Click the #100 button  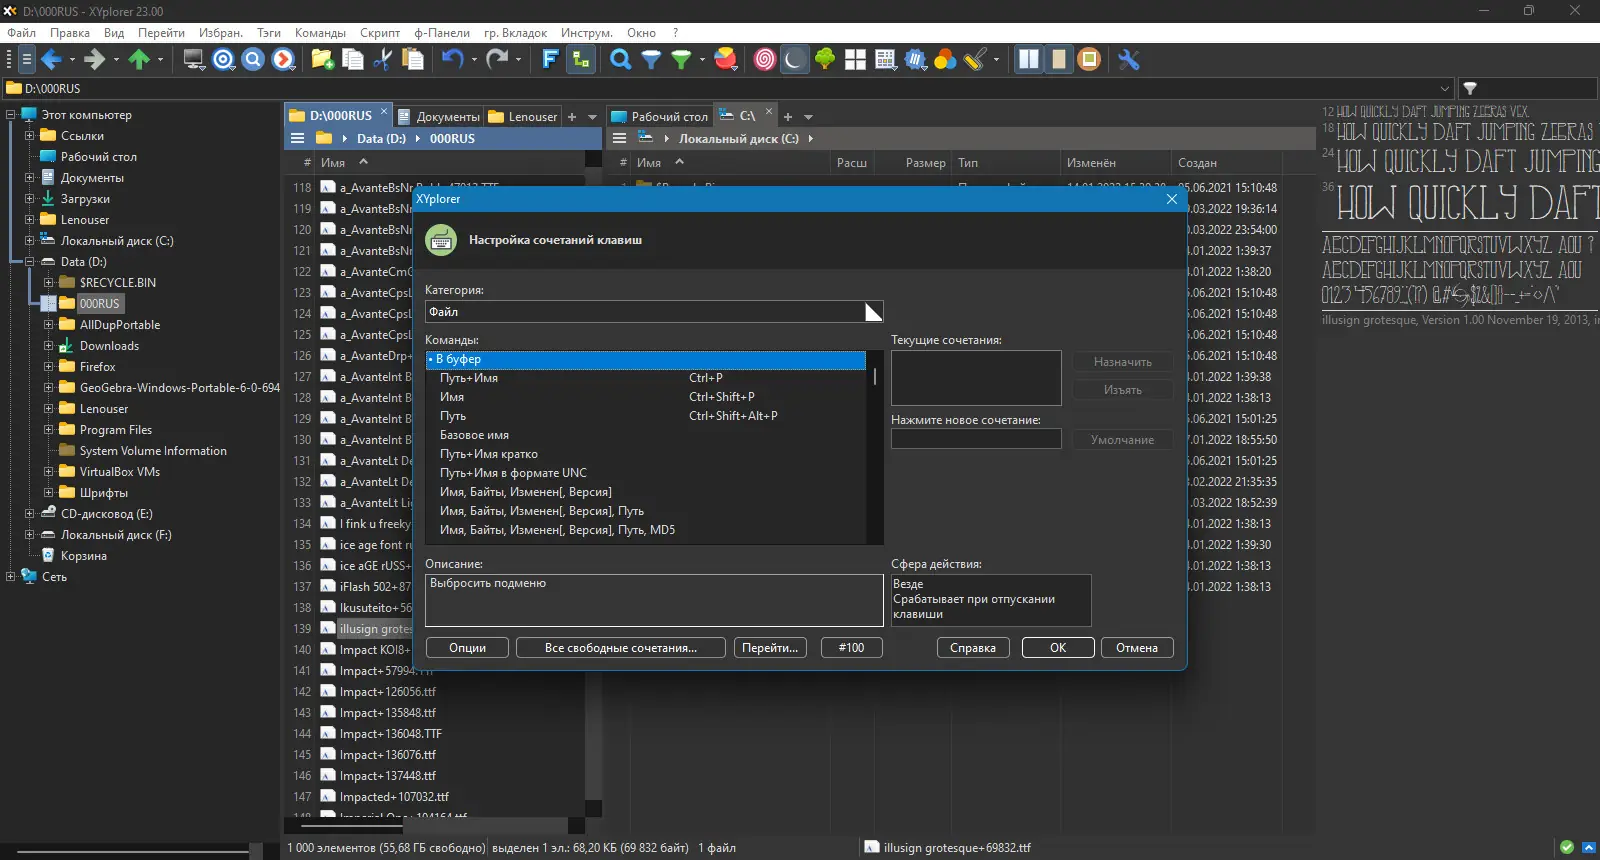852,648
